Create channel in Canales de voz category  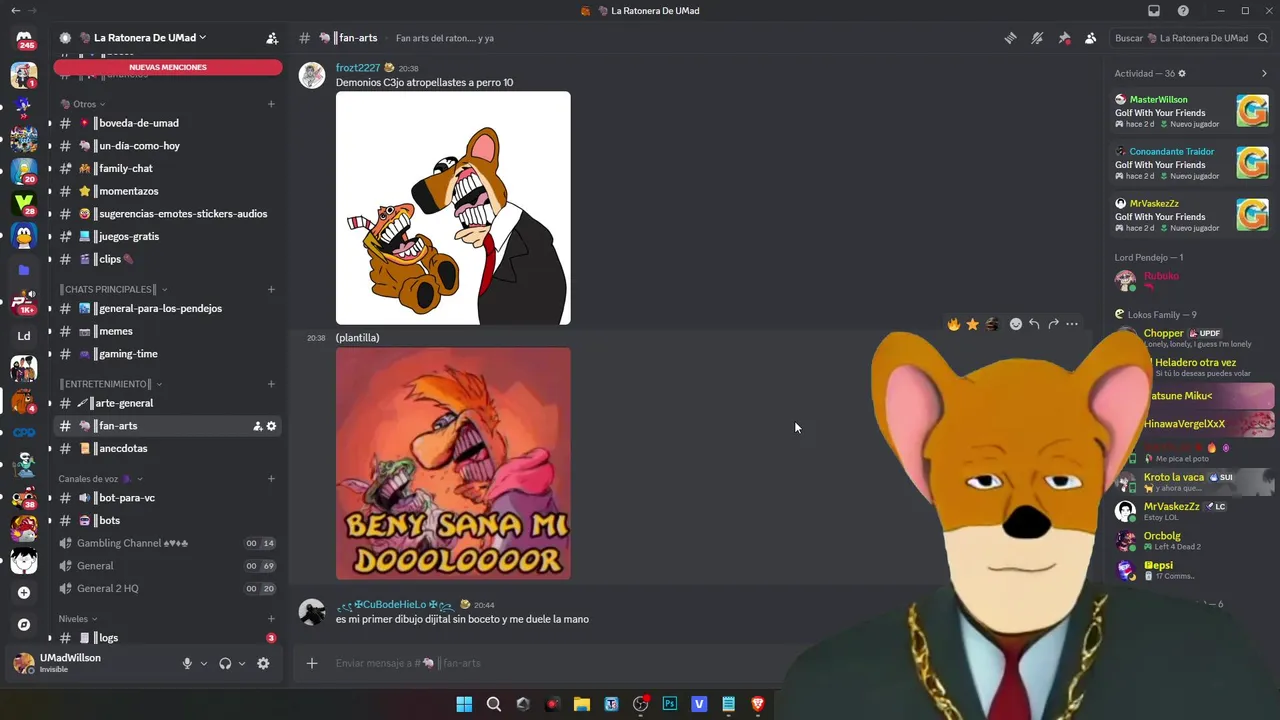(271, 479)
